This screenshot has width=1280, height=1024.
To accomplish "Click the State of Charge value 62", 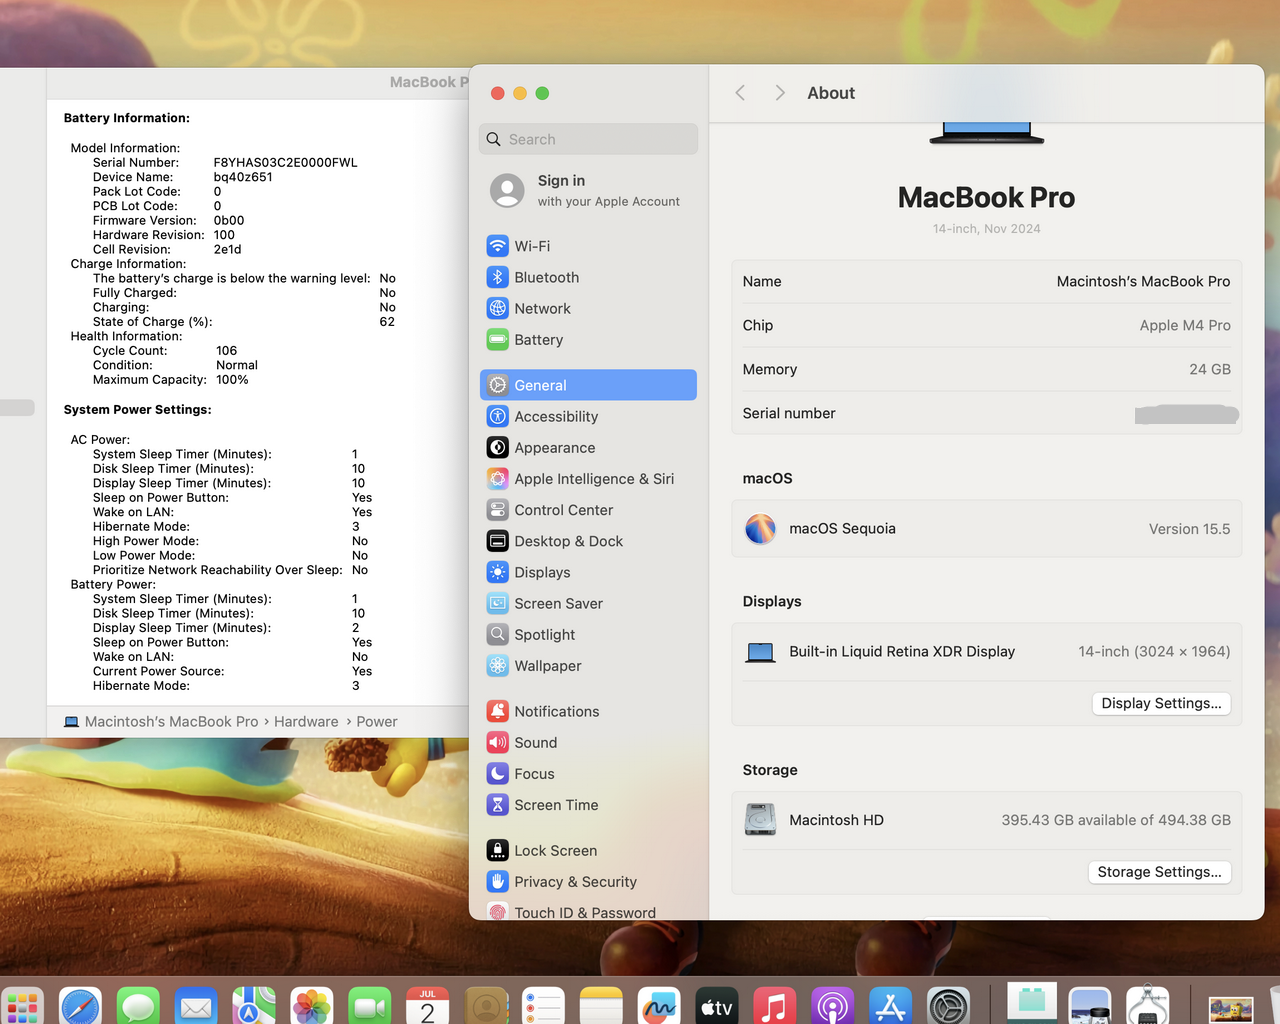I will (387, 322).
